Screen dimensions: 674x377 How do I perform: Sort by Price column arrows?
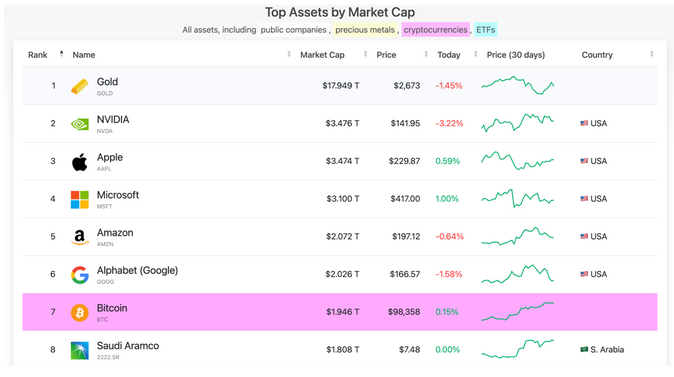[426, 54]
